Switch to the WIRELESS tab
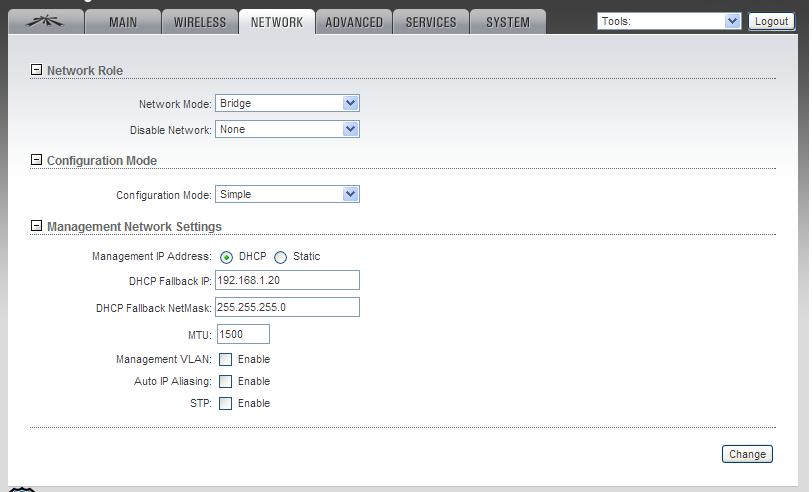Screen dimensions: 812x492 200,22
